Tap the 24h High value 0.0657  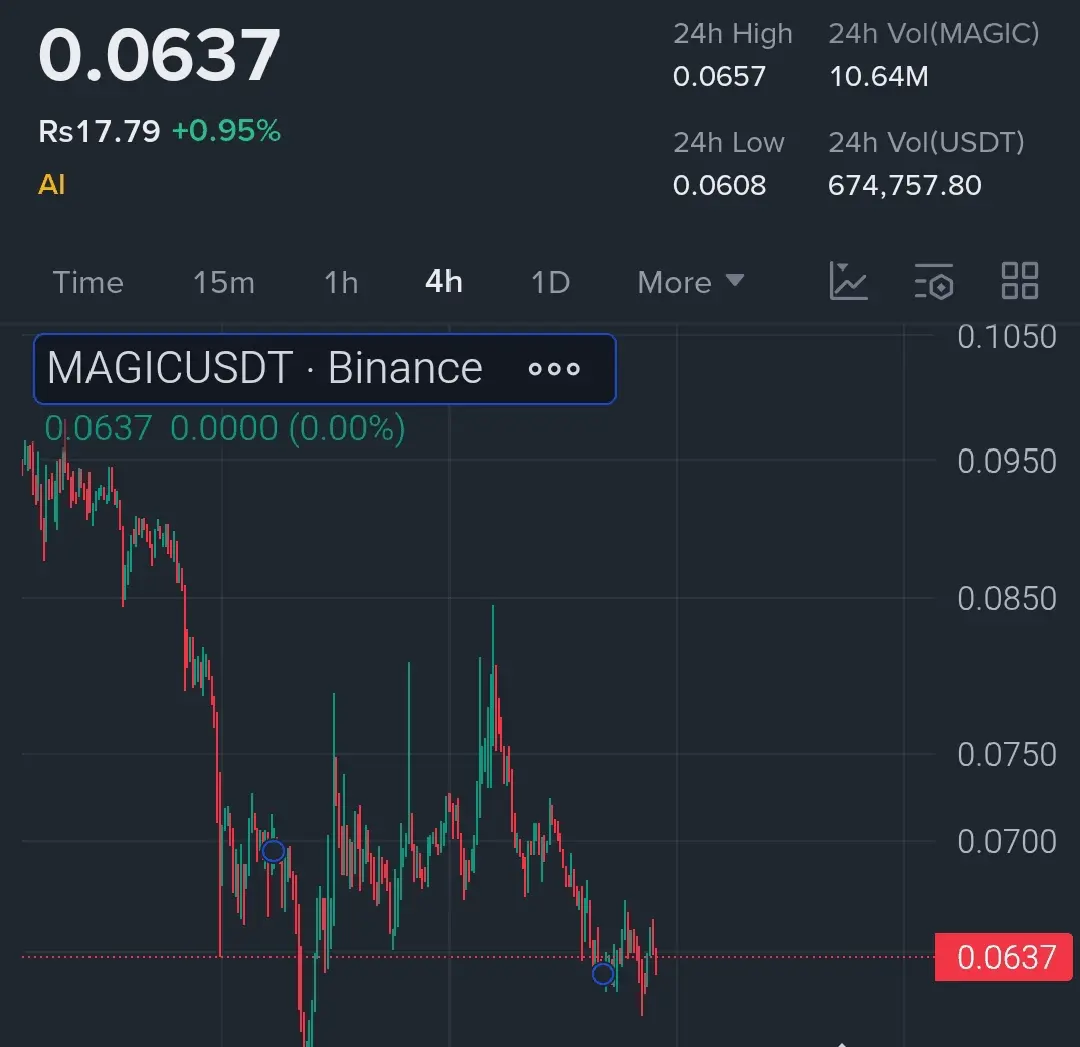pos(719,76)
